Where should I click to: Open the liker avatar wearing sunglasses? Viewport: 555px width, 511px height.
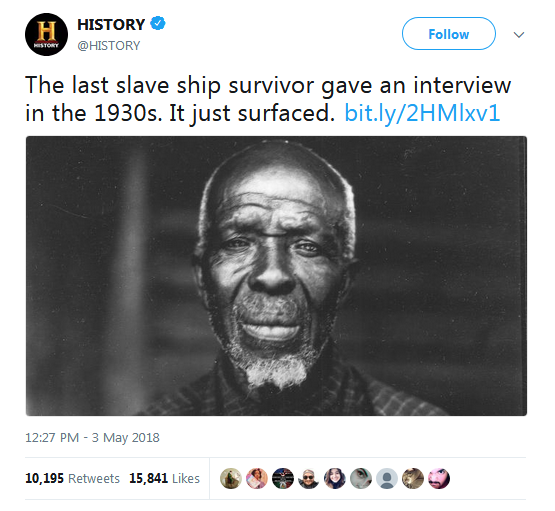(309, 478)
